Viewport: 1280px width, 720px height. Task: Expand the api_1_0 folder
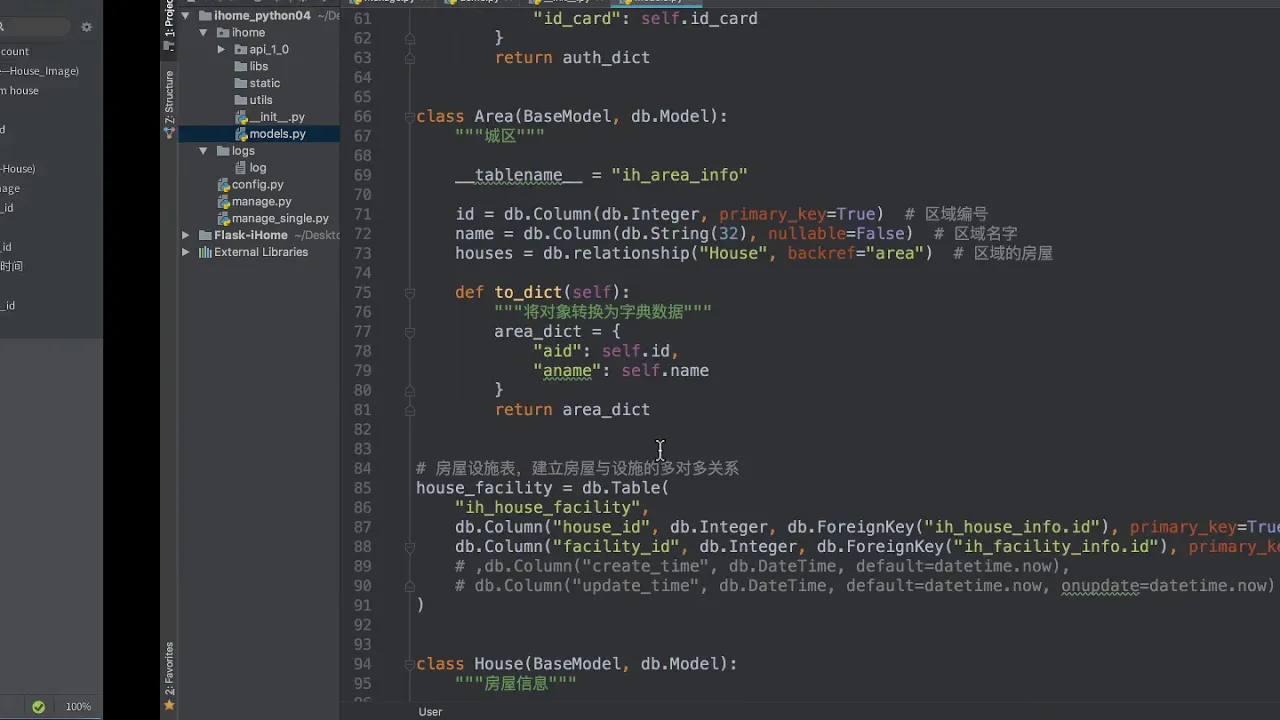[x=221, y=50]
